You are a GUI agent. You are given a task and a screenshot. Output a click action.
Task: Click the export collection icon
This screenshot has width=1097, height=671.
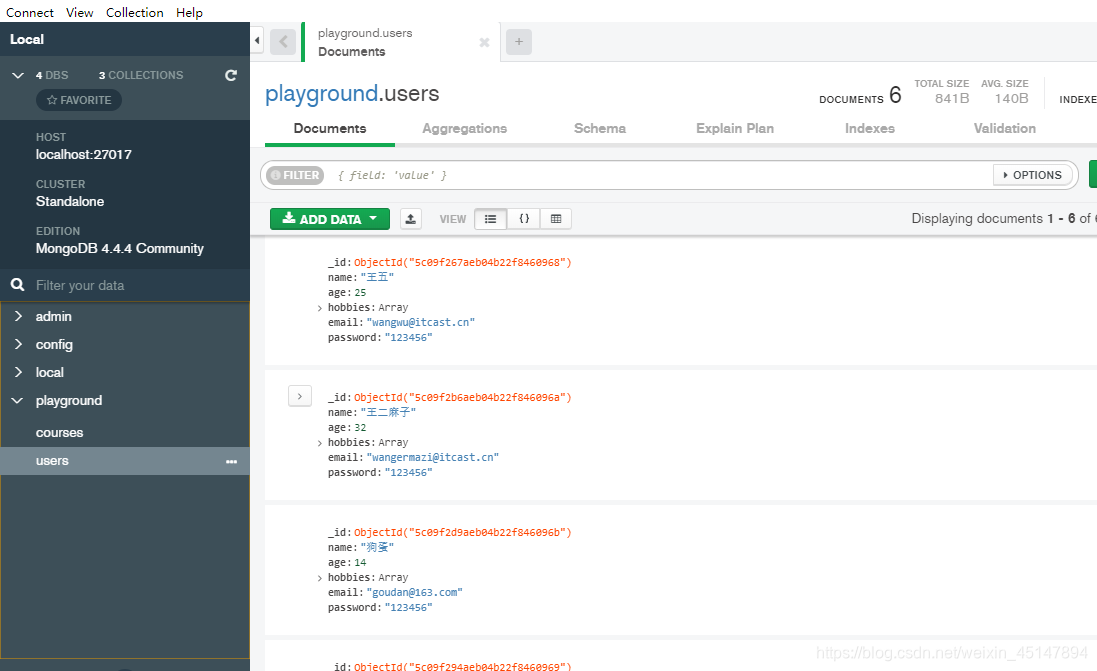tap(411, 219)
